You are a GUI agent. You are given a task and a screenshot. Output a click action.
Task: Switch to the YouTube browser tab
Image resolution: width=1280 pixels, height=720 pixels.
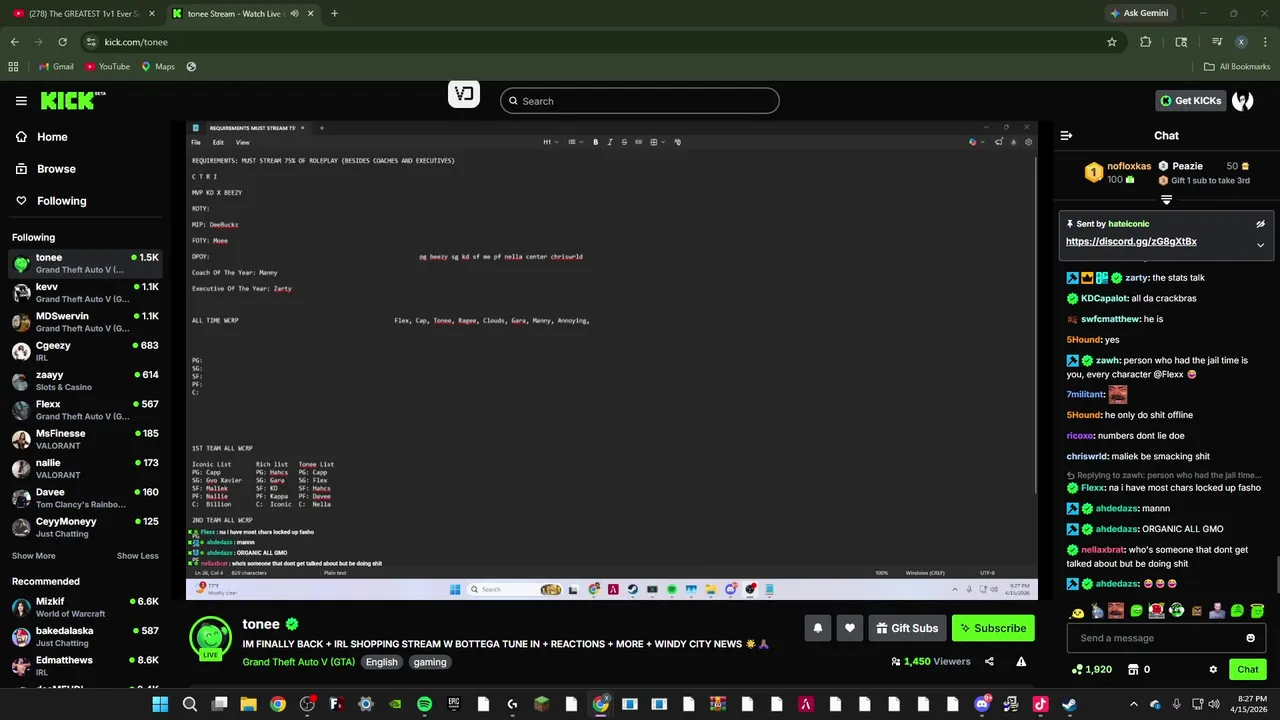coord(82,14)
